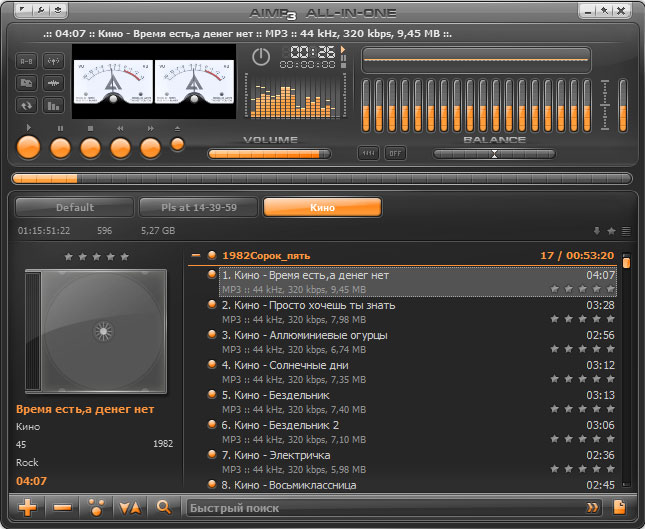Open the main menu arrow icon in title bar
The height and width of the screenshot is (529, 645).
coord(23,10)
